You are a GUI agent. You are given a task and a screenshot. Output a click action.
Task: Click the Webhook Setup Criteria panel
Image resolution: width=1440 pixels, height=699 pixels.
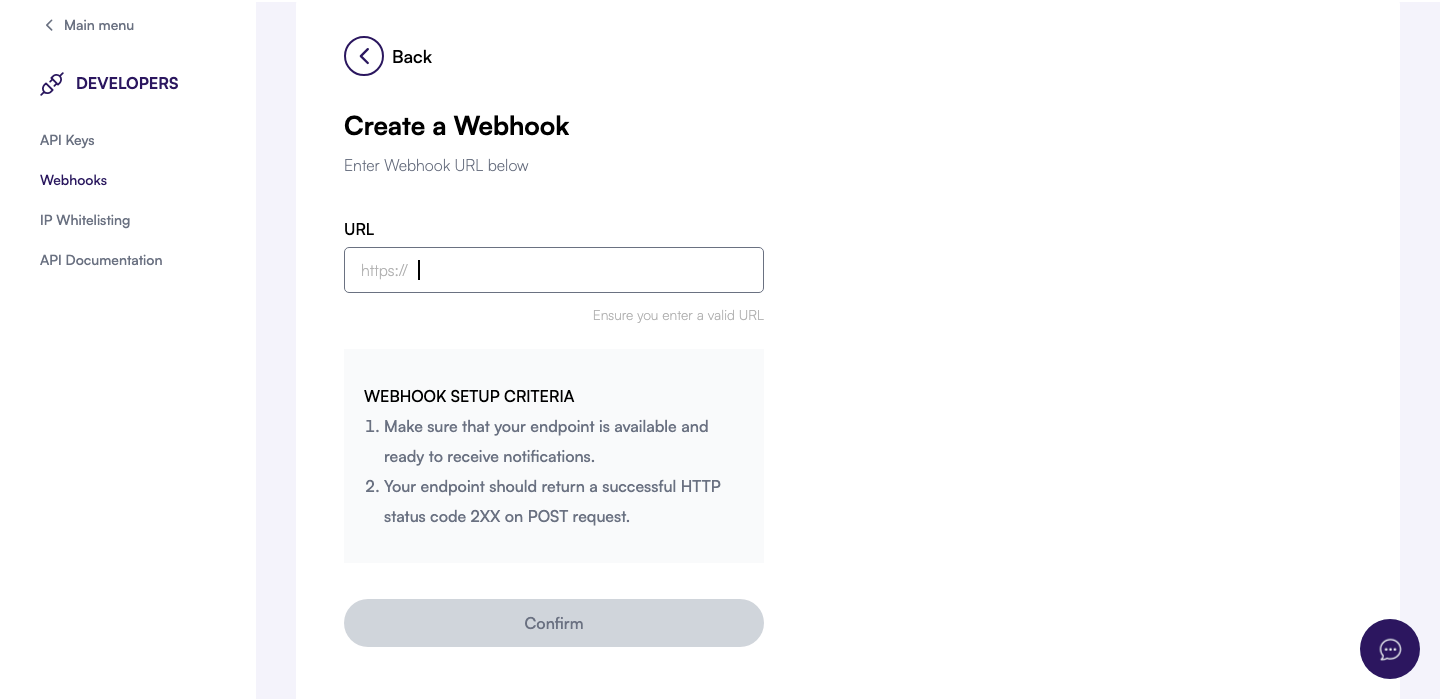[x=554, y=455]
